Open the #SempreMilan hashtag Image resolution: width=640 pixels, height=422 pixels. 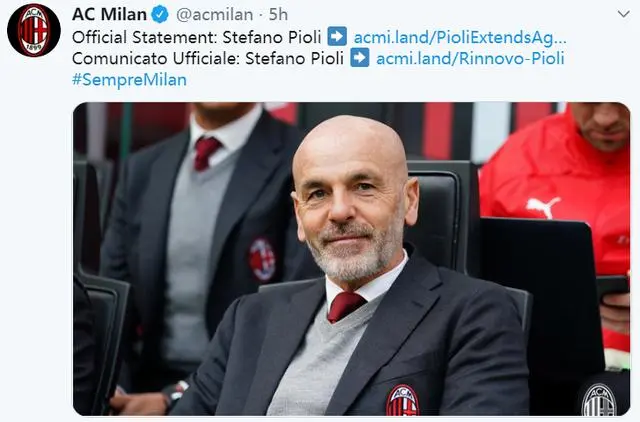[x=129, y=80]
